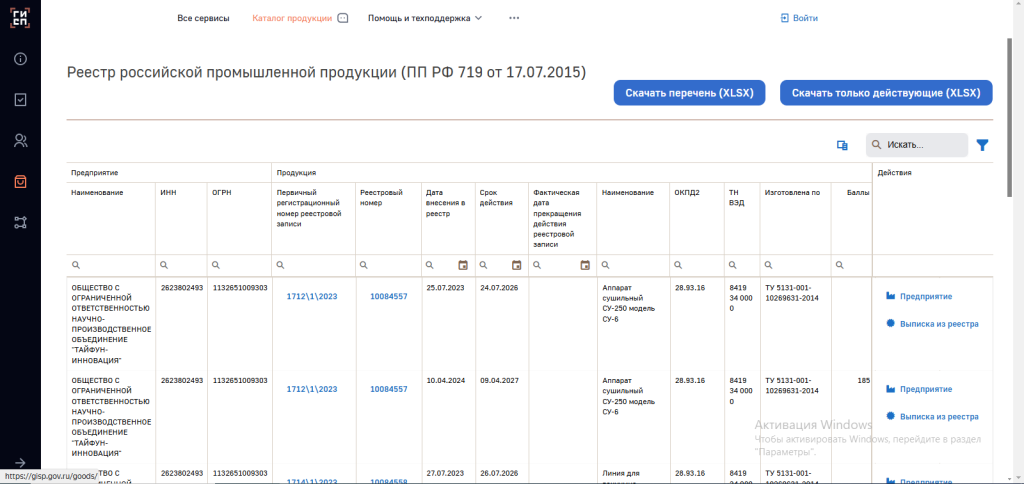Open registry number 10084557 dated 10.04.2024
This screenshot has height=484, width=1024.
point(389,389)
